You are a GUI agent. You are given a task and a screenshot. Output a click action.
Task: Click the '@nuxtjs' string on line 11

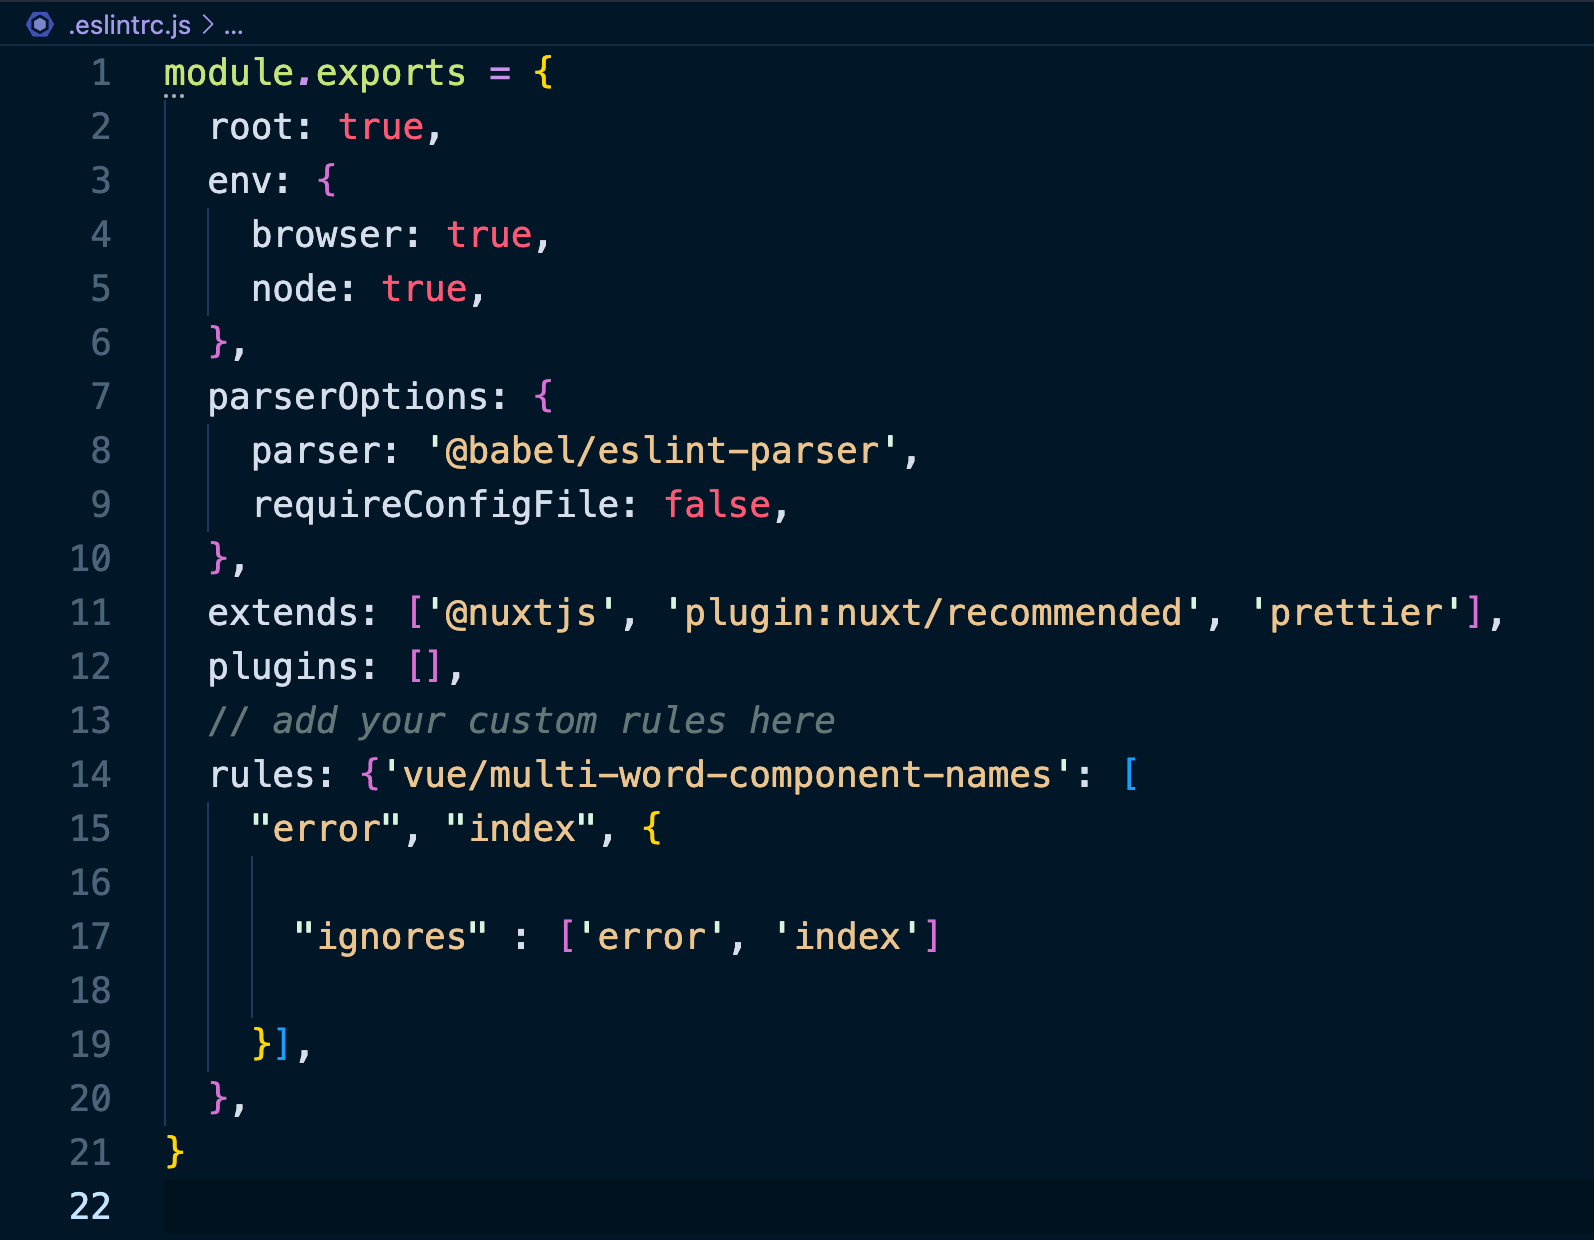point(522,612)
